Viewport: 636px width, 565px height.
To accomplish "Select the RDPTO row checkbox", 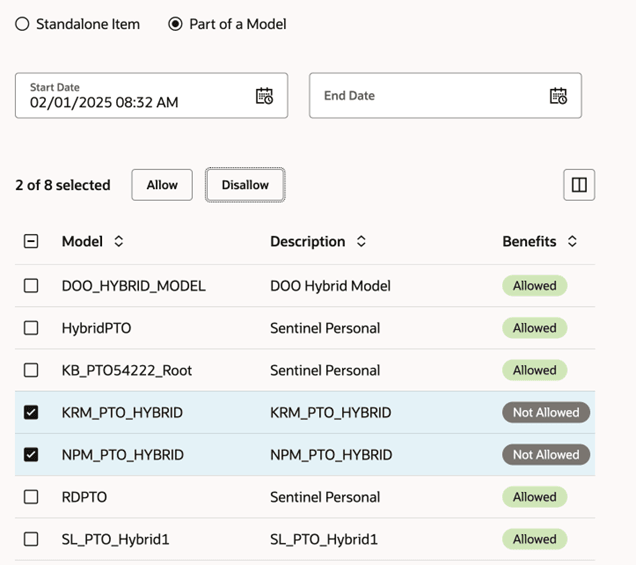I will 31,497.
